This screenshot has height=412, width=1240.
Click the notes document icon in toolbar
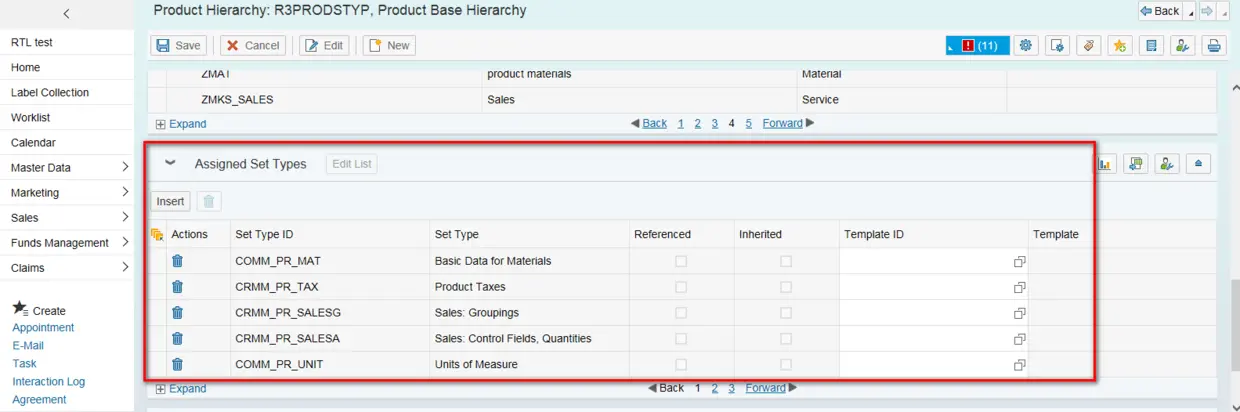[1151, 45]
